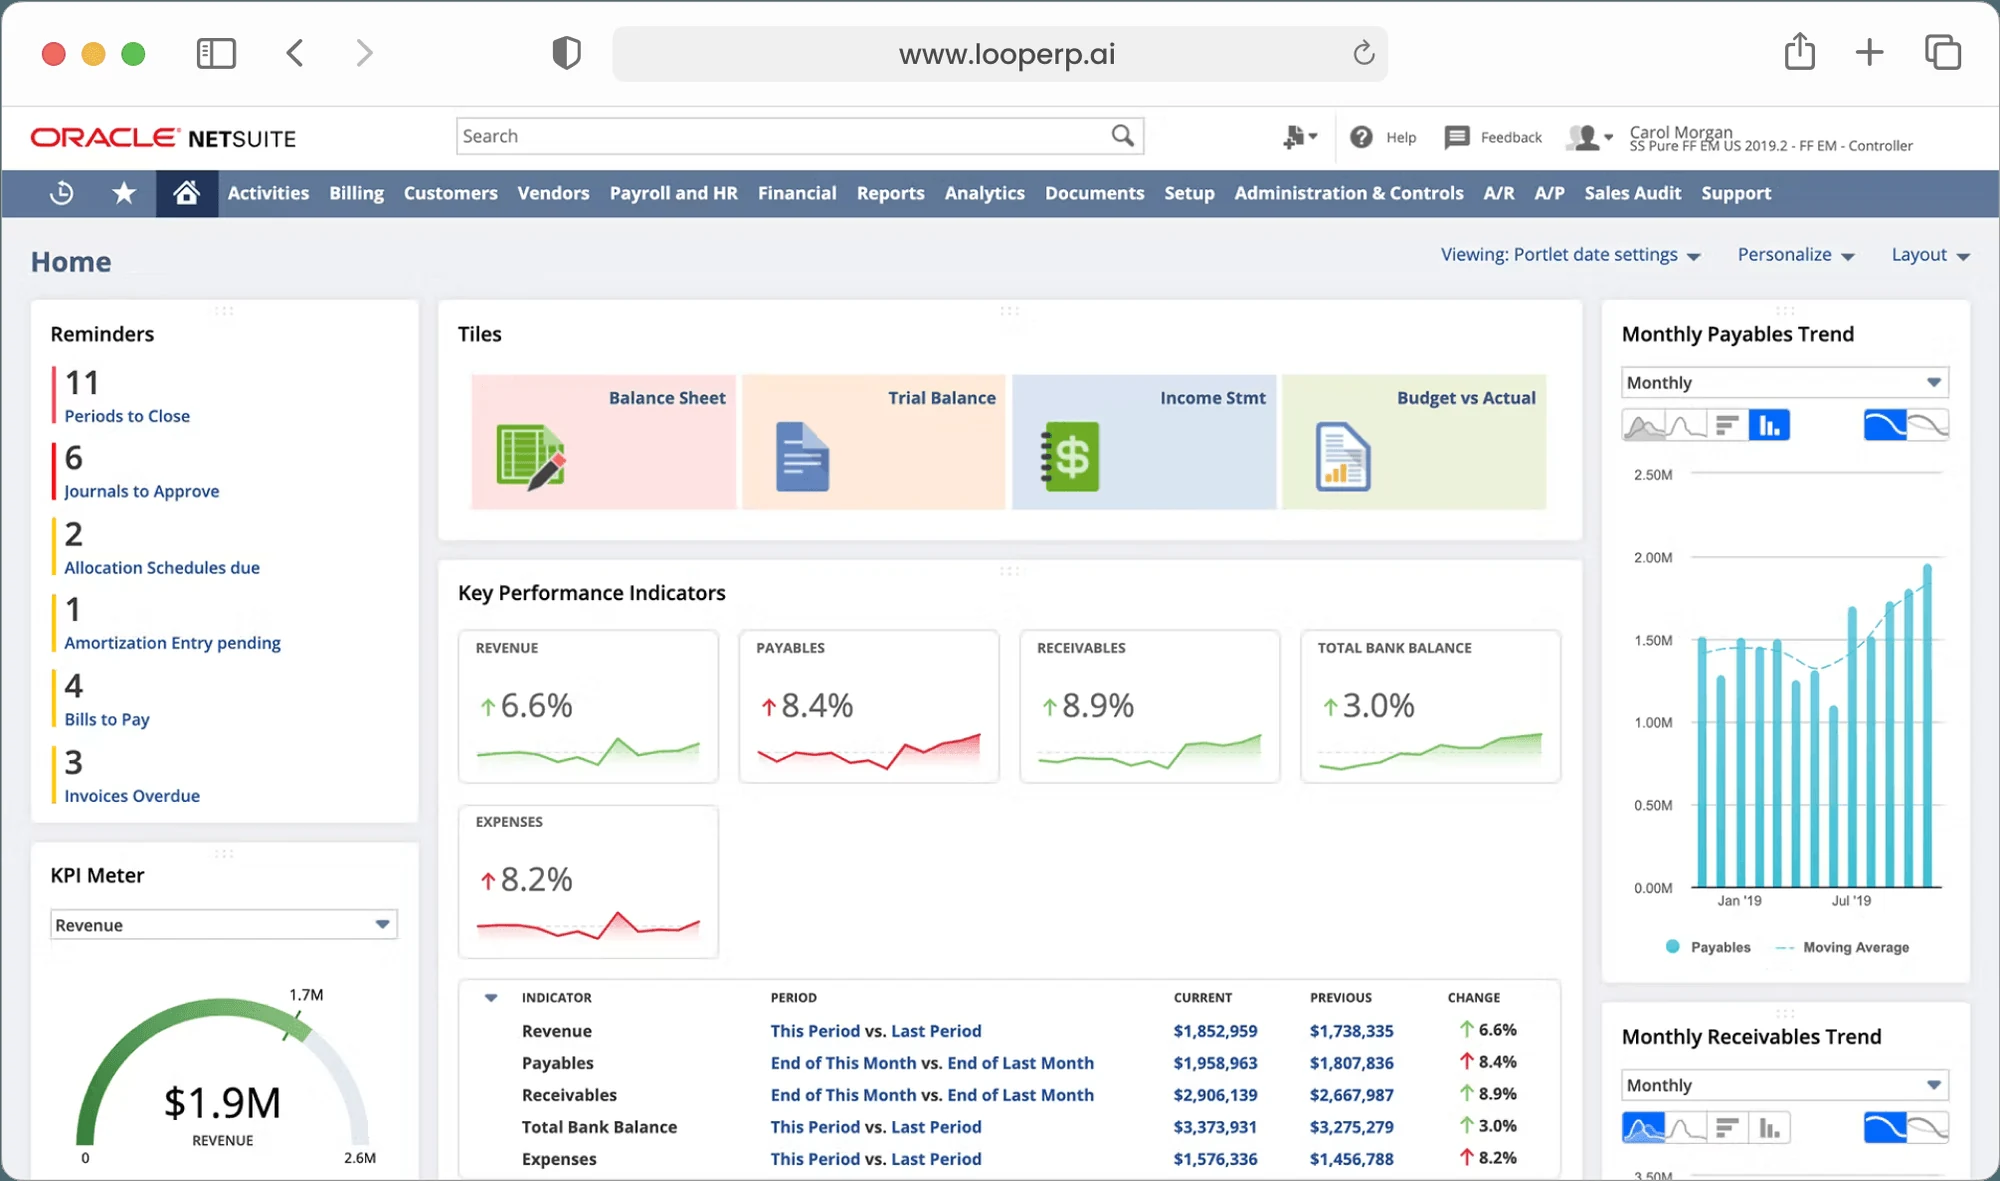The height and width of the screenshot is (1181, 2000).
Task: Enable moving average line in Receivables Trend
Action: click(x=1885, y=1128)
